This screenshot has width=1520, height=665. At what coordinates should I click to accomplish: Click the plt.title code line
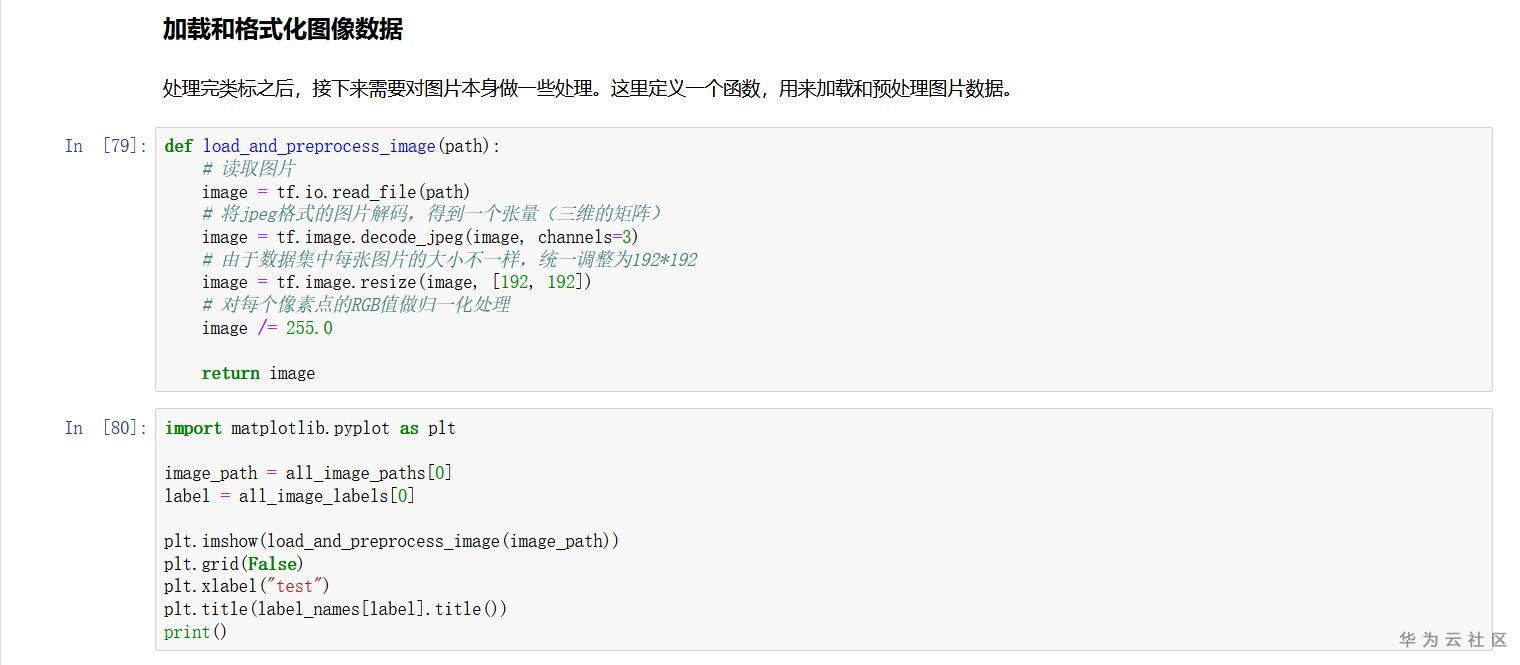point(336,609)
